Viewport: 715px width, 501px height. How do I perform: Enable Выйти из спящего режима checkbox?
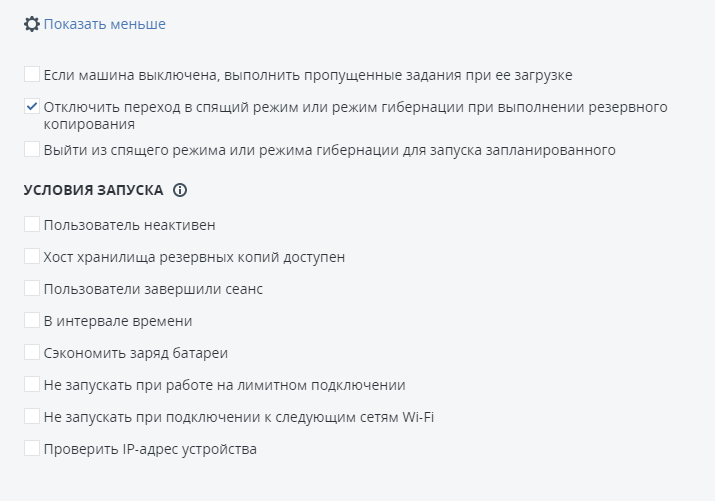click(x=32, y=150)
